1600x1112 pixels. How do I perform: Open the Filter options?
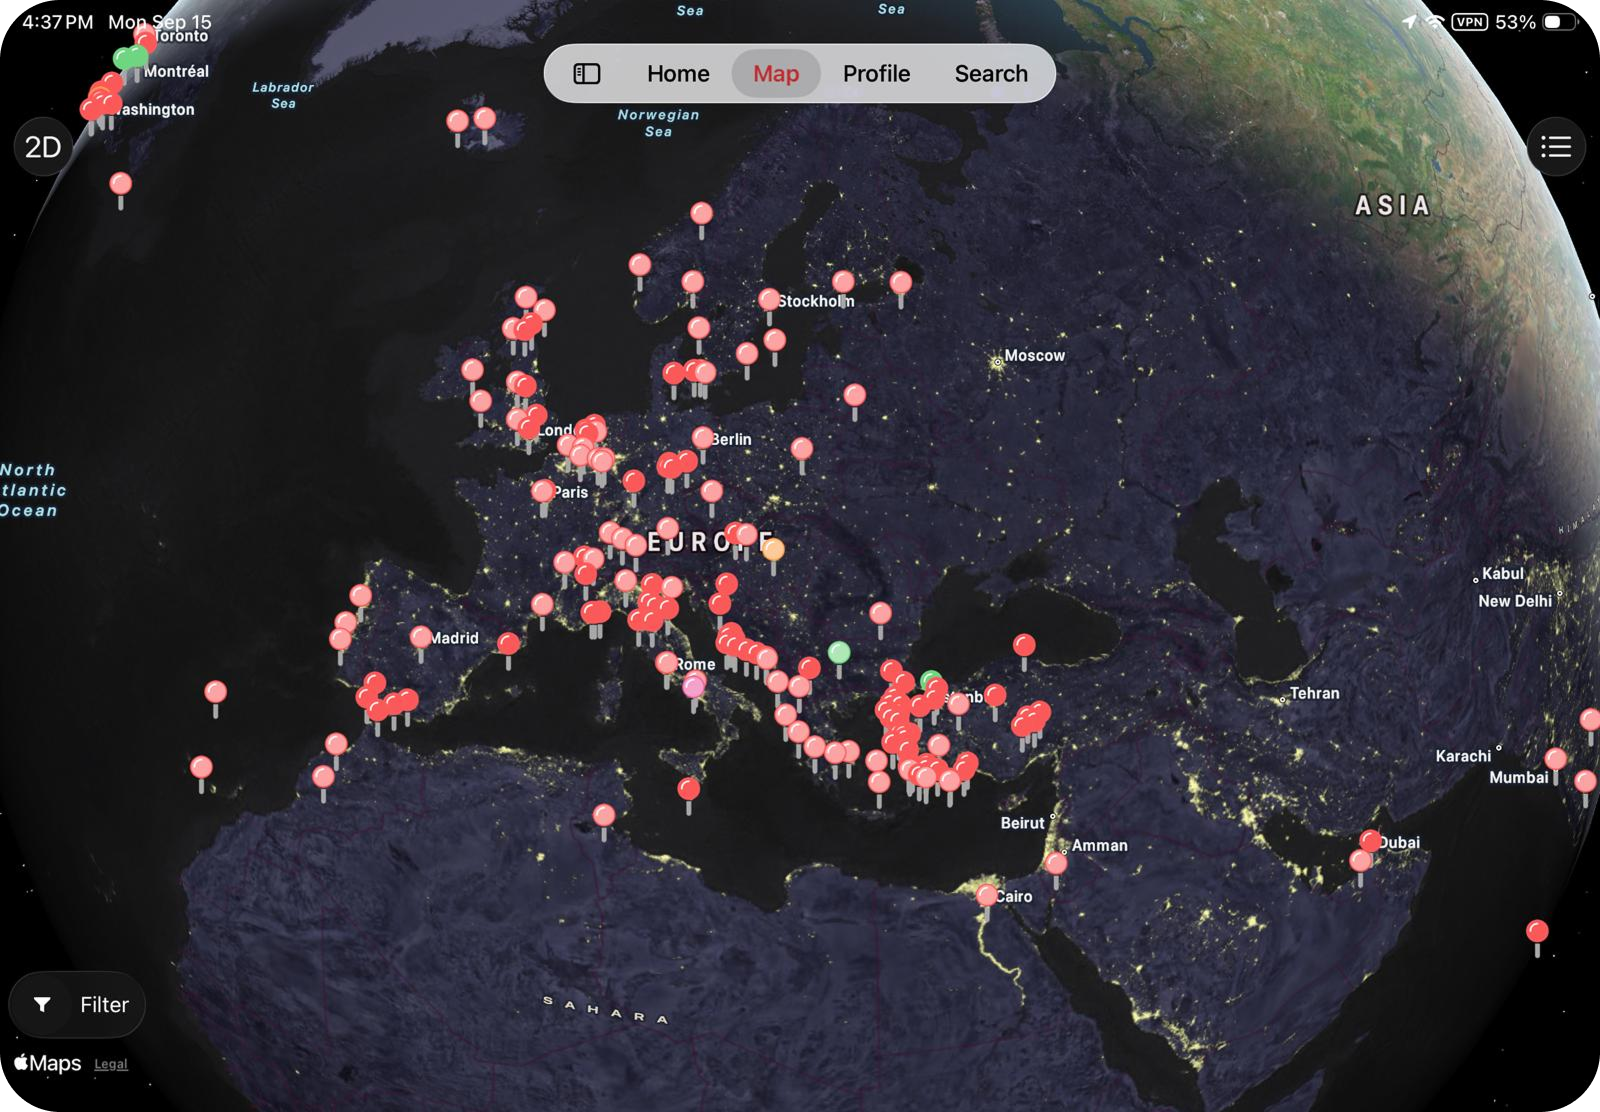coord(78,1004)
